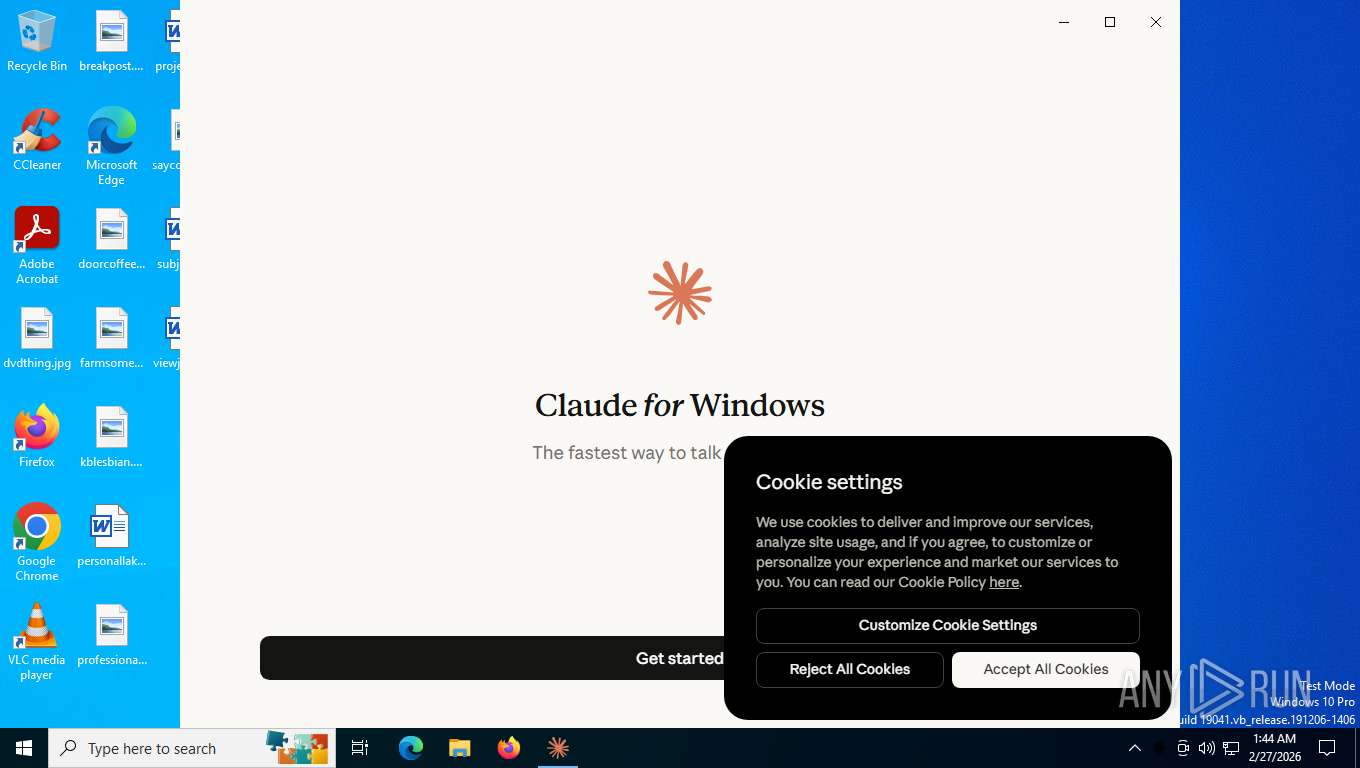
Task: Open the taskbar clock and date
Action: (x=1274, y=748)
